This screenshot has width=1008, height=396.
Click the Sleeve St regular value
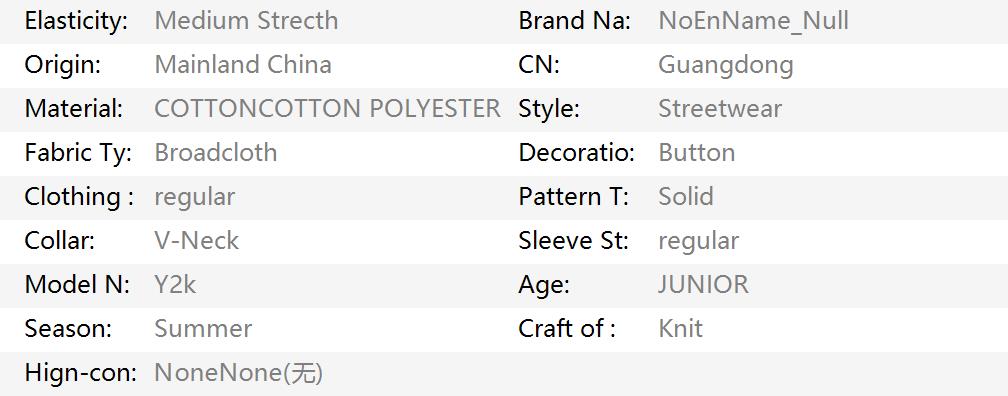pos(699,242)
